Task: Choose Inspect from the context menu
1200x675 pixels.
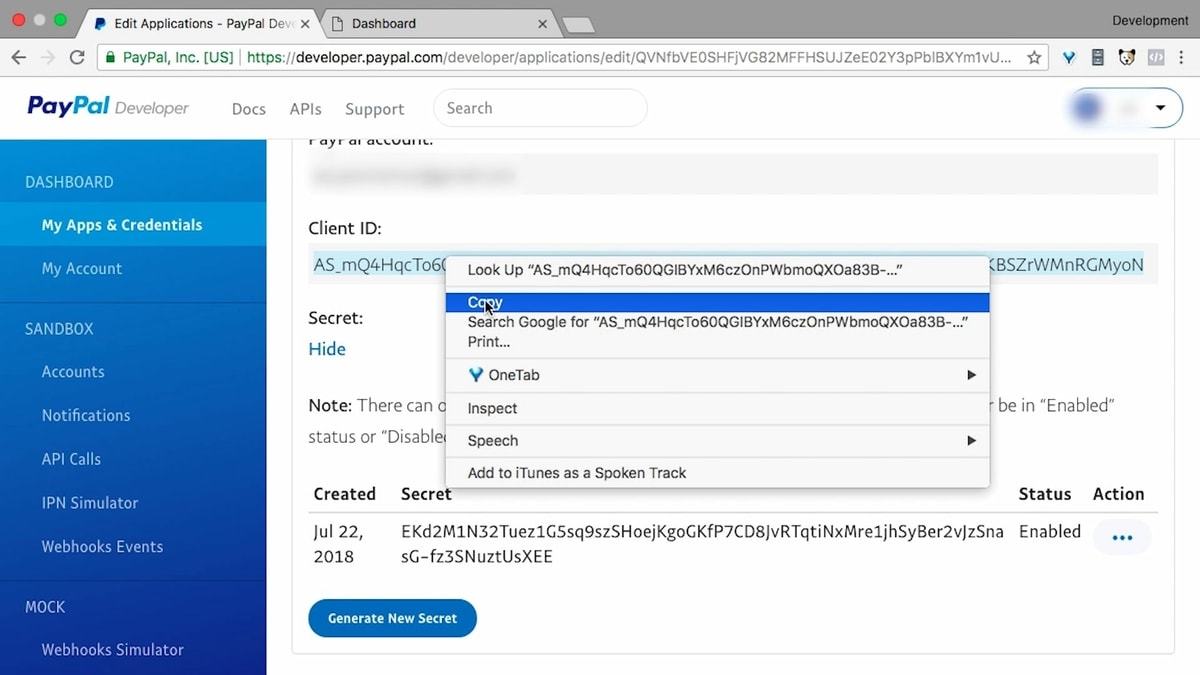Action: point(717,408)
